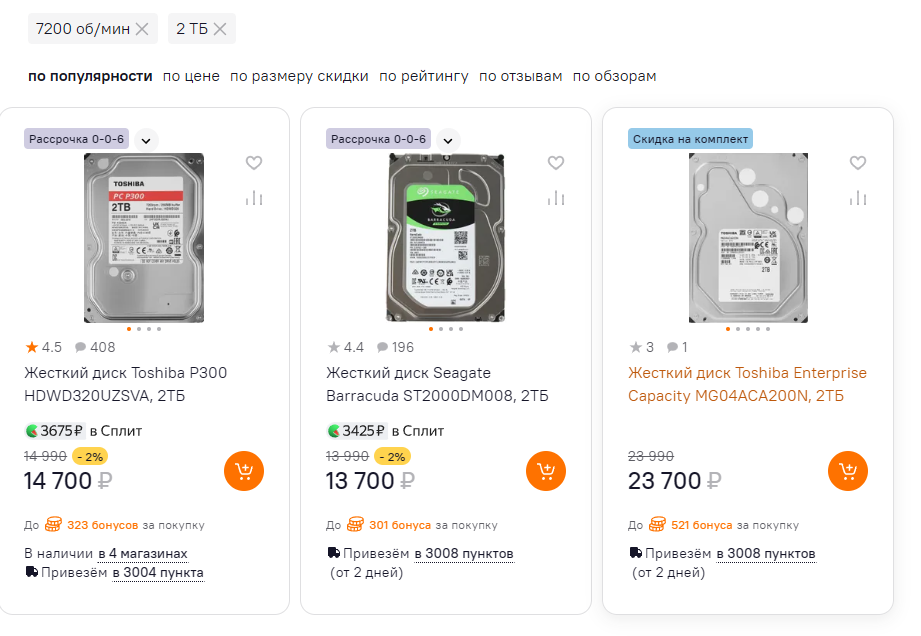Viewport: 921px width, 636px height.
Task: Compare the Toshiba Enterprise Capacity drive
Action: [x=858, y=198]
